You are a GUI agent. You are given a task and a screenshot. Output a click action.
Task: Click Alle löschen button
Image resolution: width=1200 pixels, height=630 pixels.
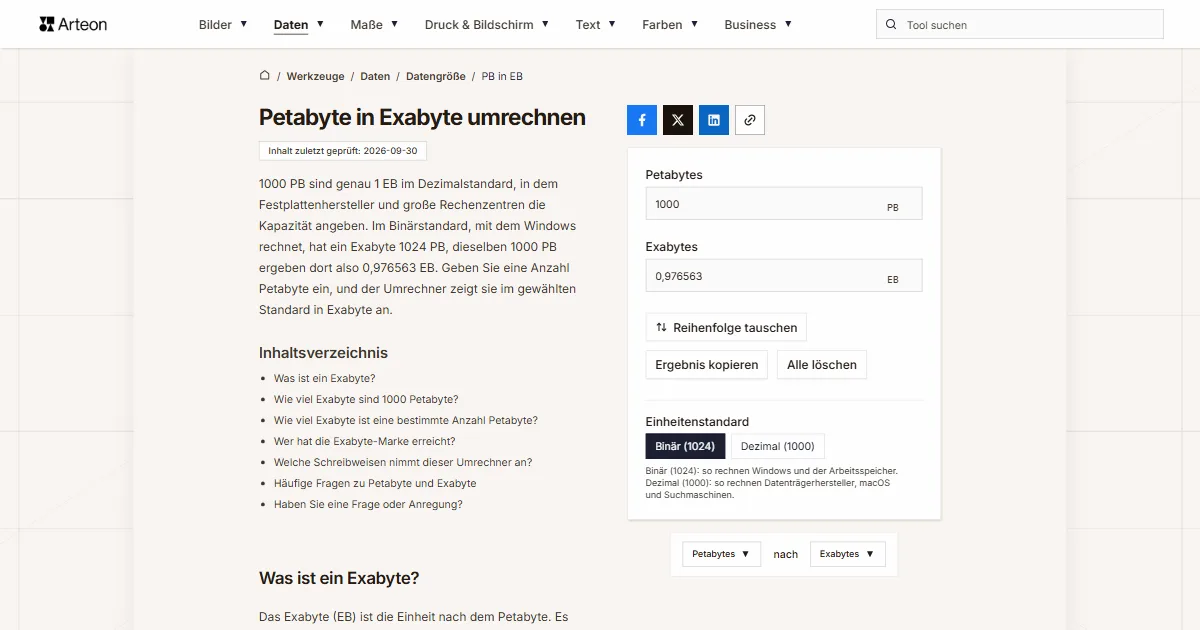click(x=822, y=365)
